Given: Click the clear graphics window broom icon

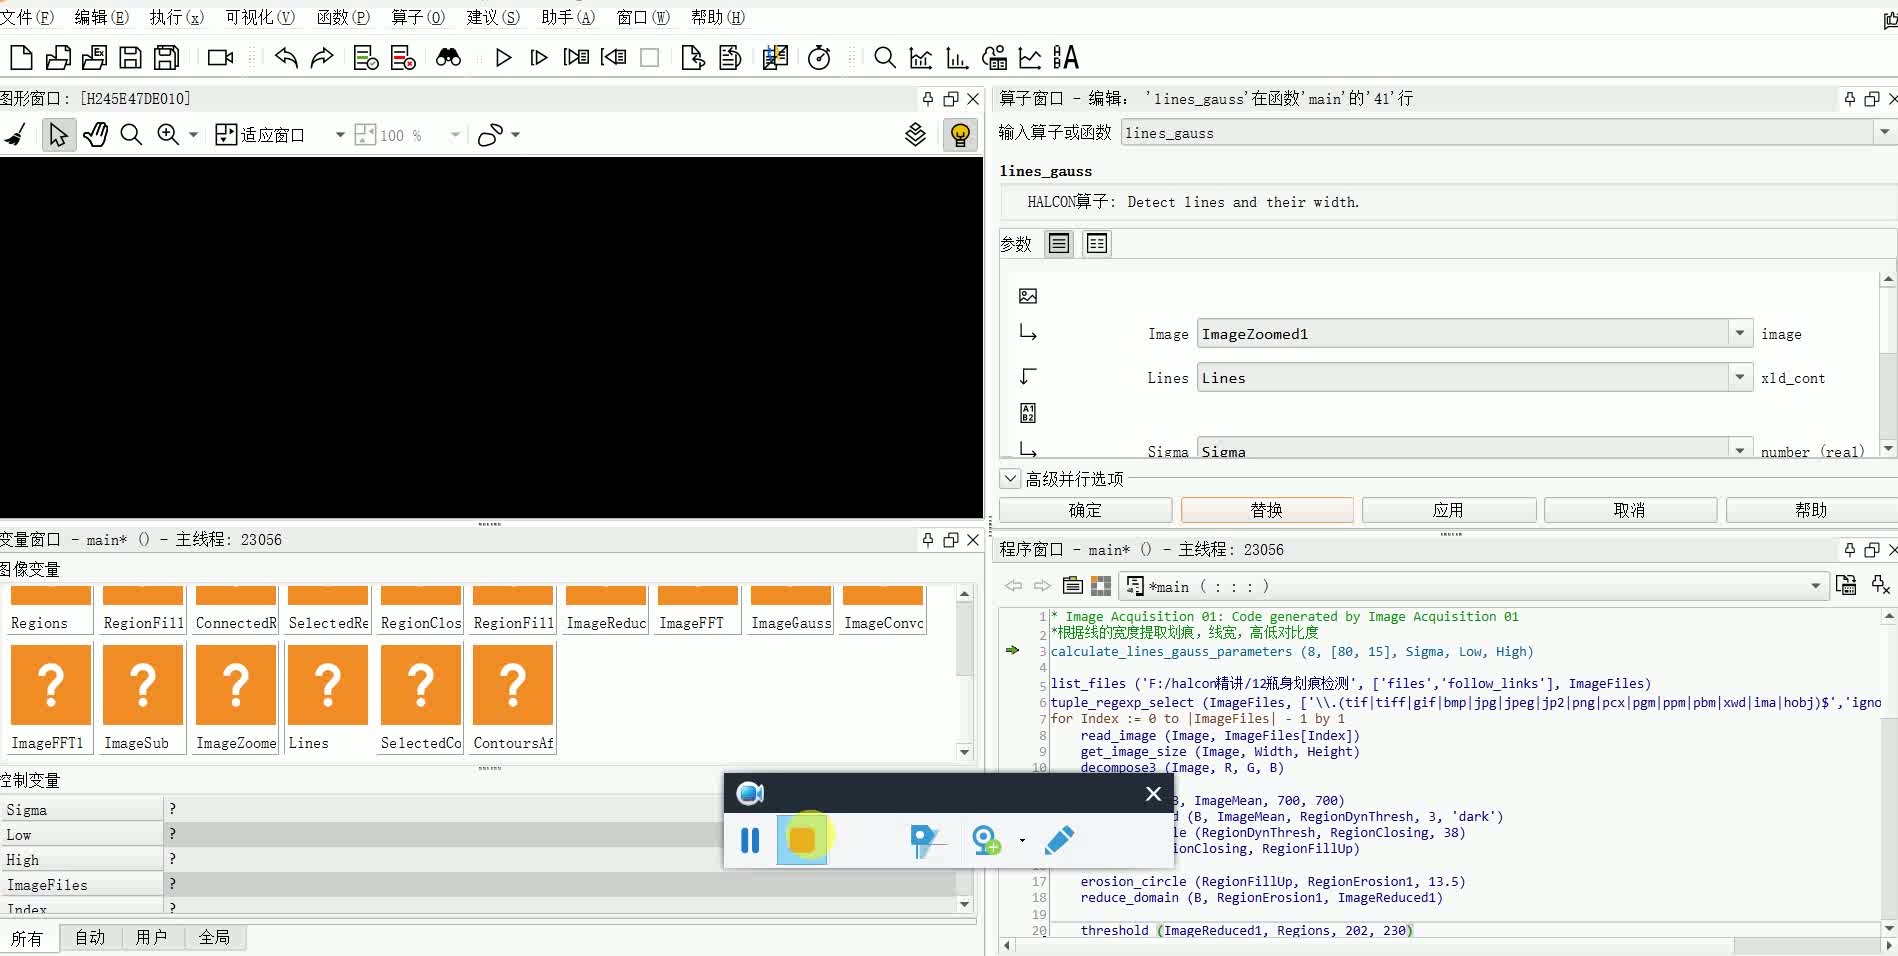Looking at the screenshot, I should pyautogui.click(x=15, y=135).
